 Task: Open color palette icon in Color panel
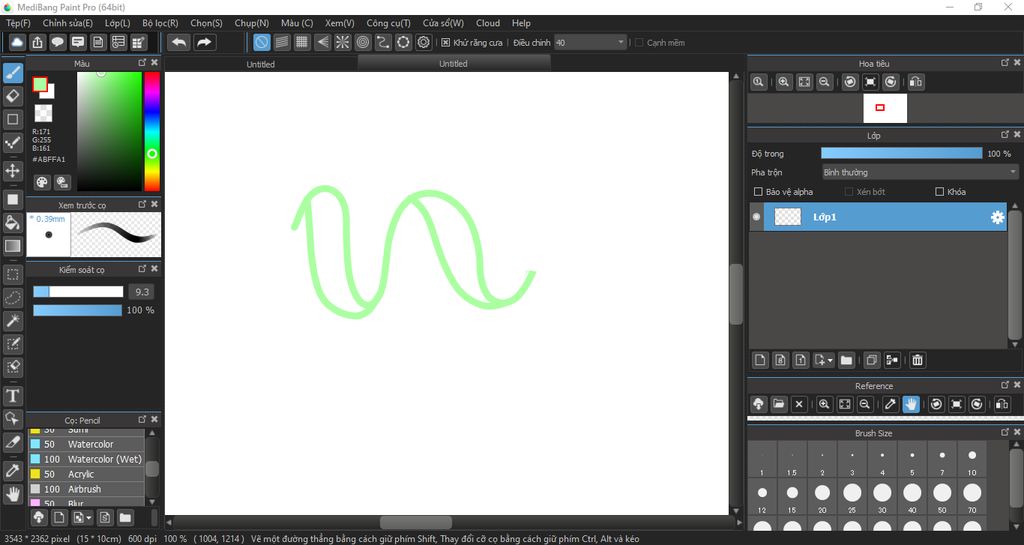[x=42, y=182]
